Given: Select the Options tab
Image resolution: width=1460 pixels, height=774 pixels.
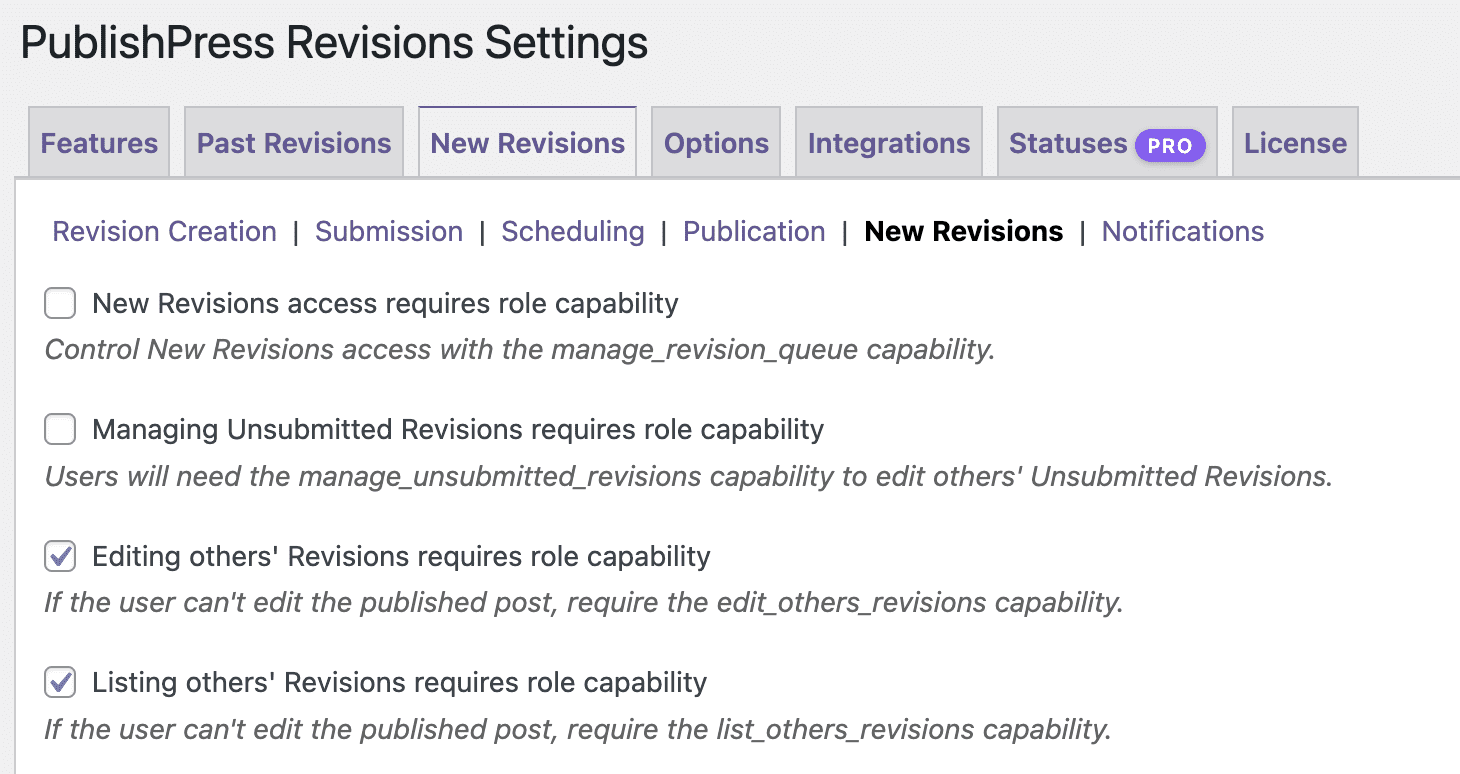Looking at the screenshot, I should 715,143.
